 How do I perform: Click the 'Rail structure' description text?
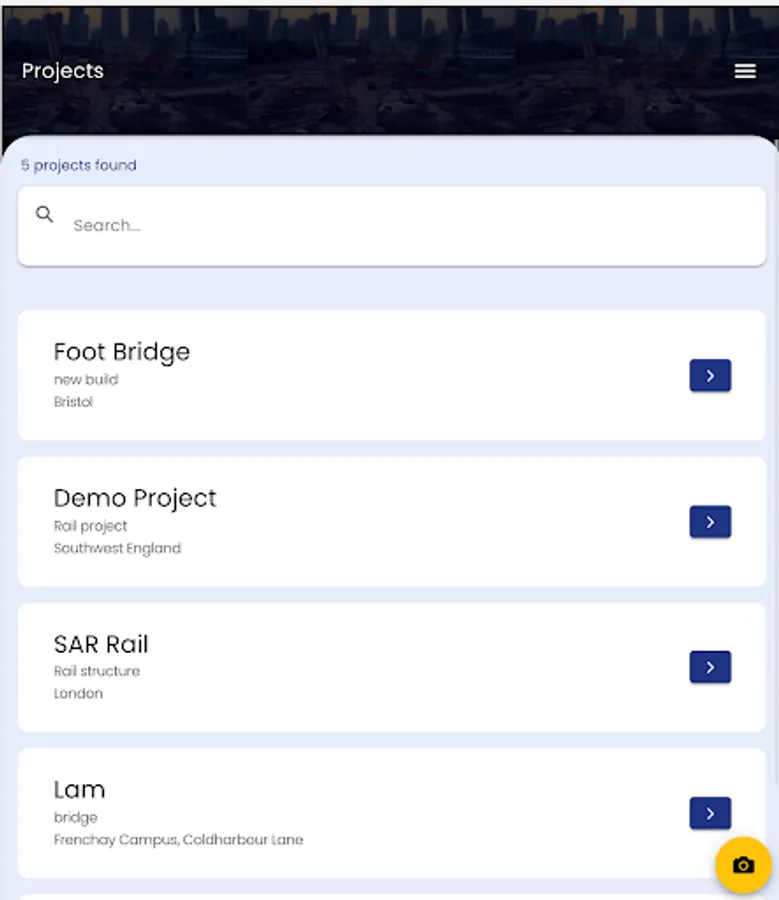tap(97, 671)
